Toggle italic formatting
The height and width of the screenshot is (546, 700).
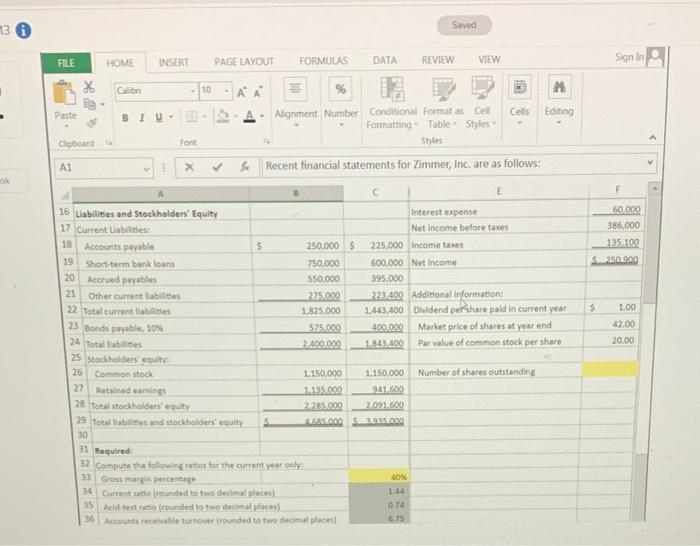[x=142, y=118]
